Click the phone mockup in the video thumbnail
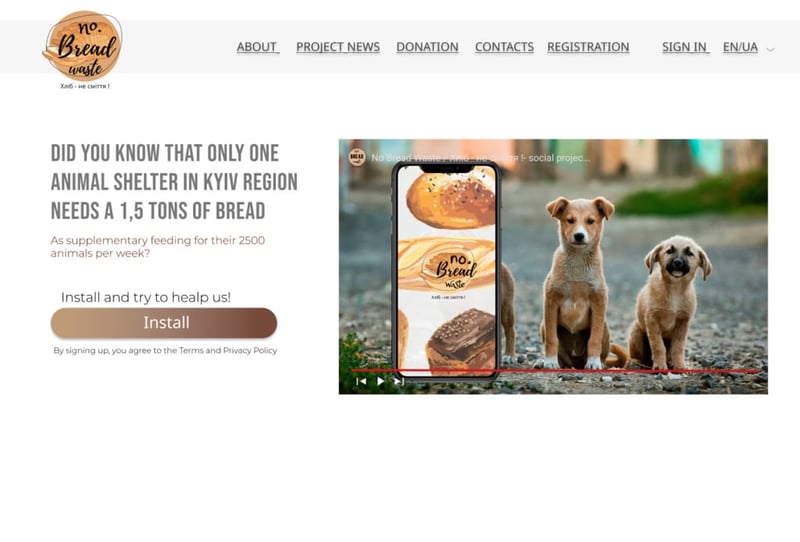 [446, 270]
